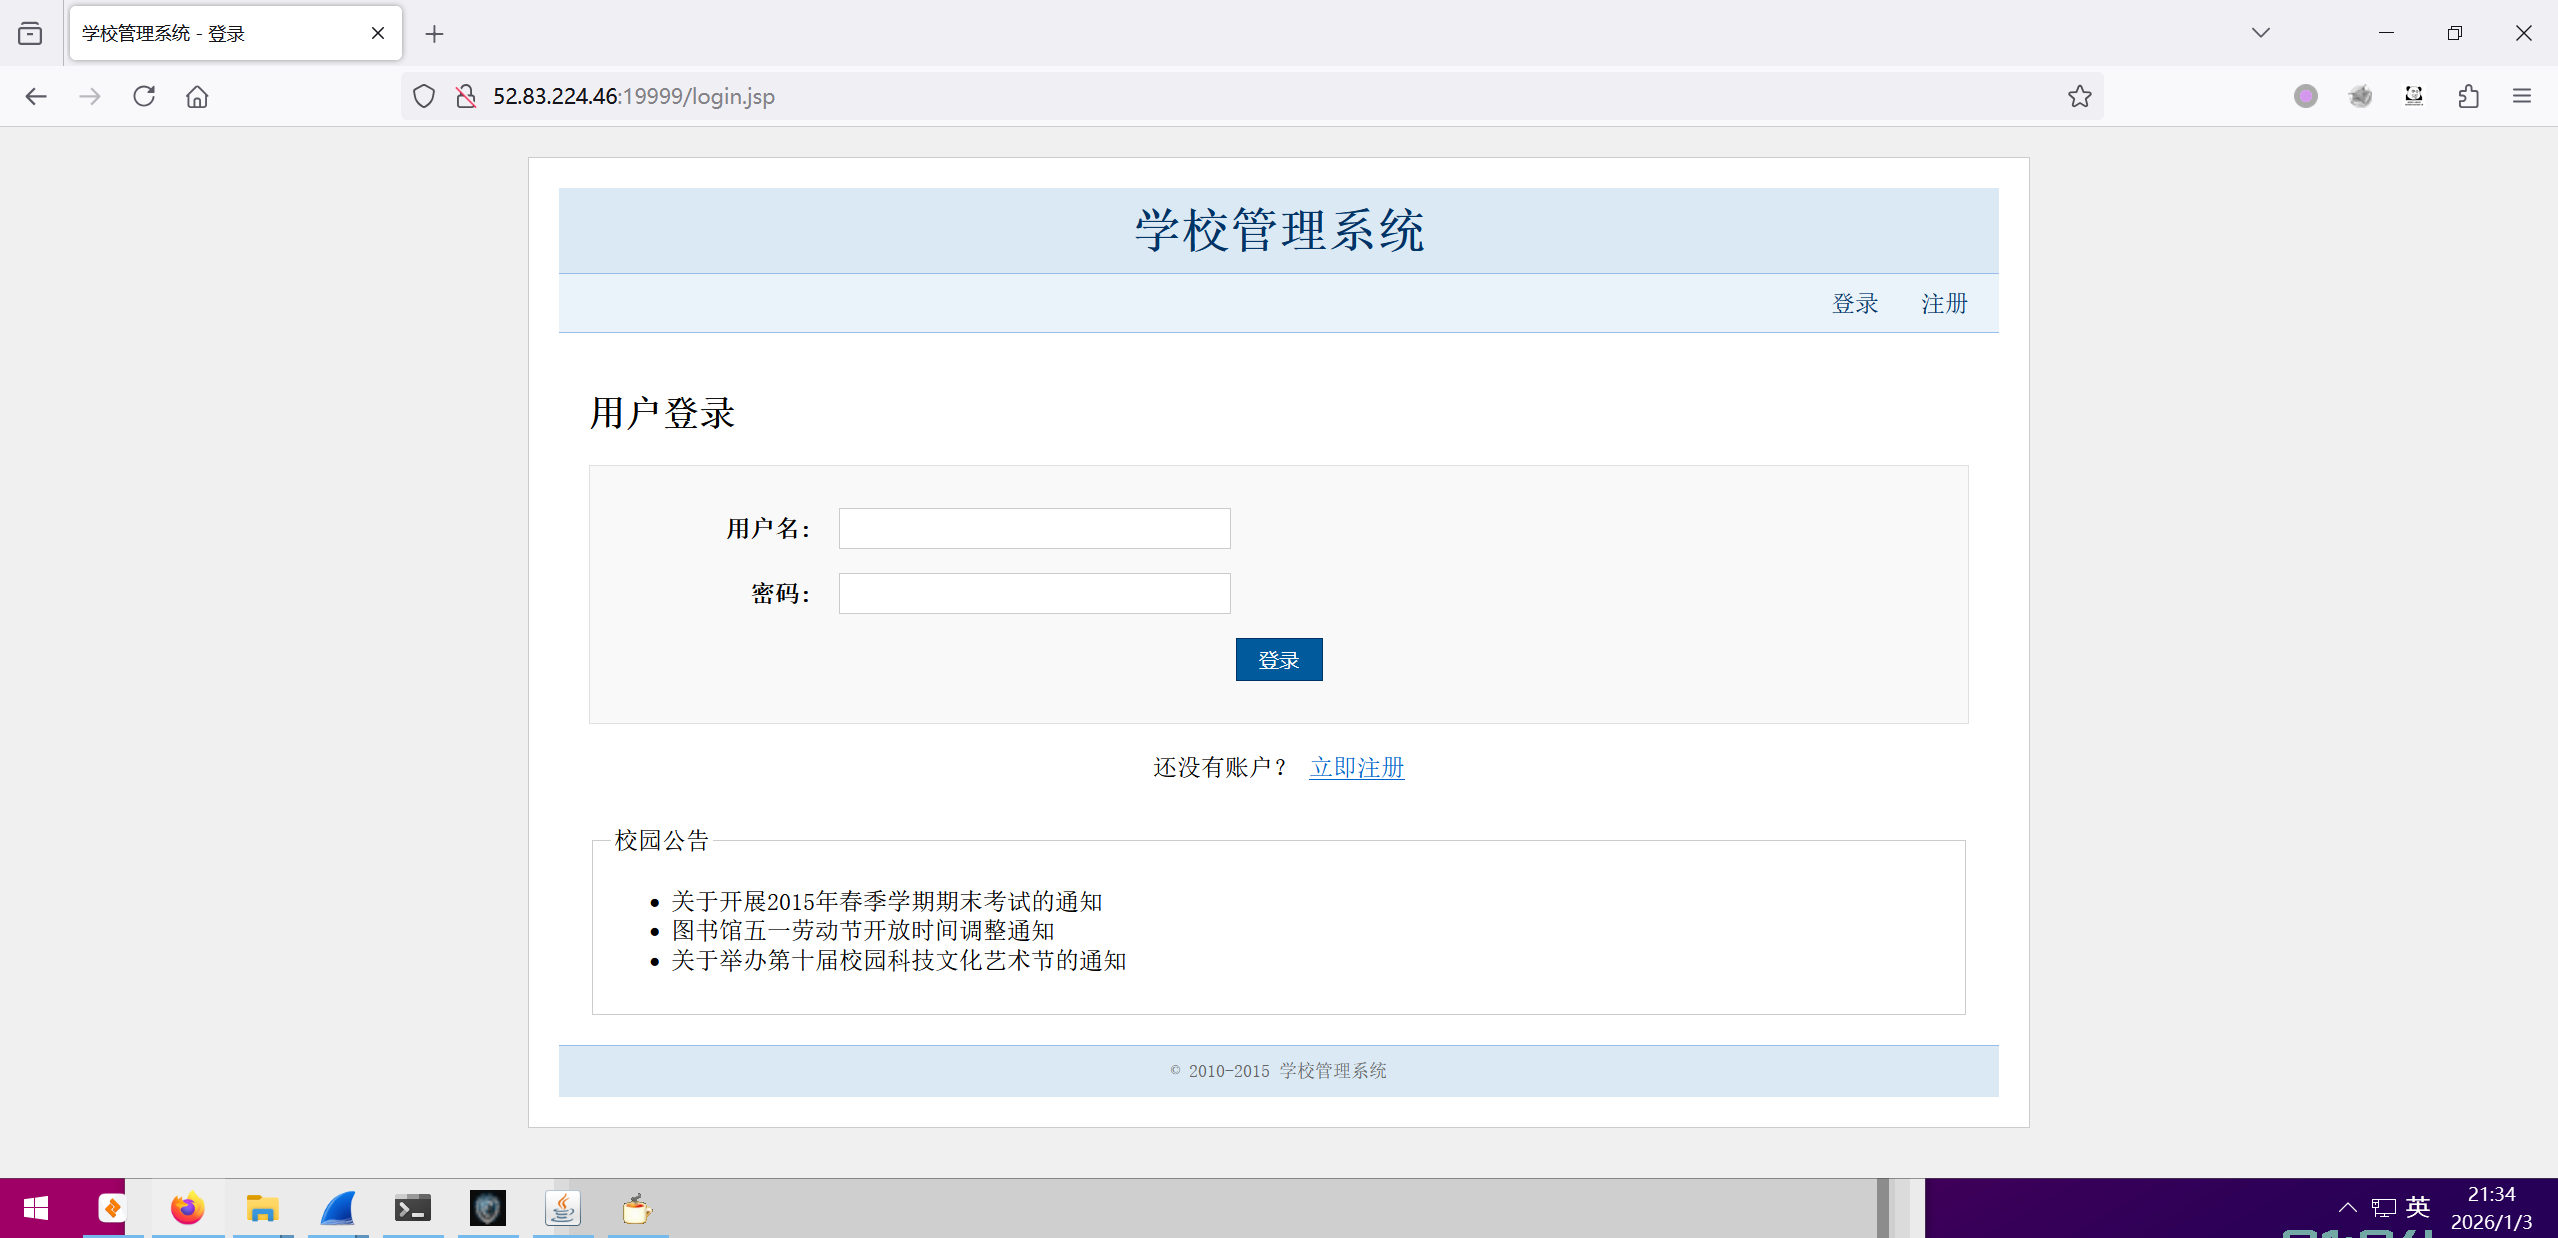The width and height of the screenshot is (2558, 1238).
Task: Open the recent browsing tab overview
Action: [30, 33]
